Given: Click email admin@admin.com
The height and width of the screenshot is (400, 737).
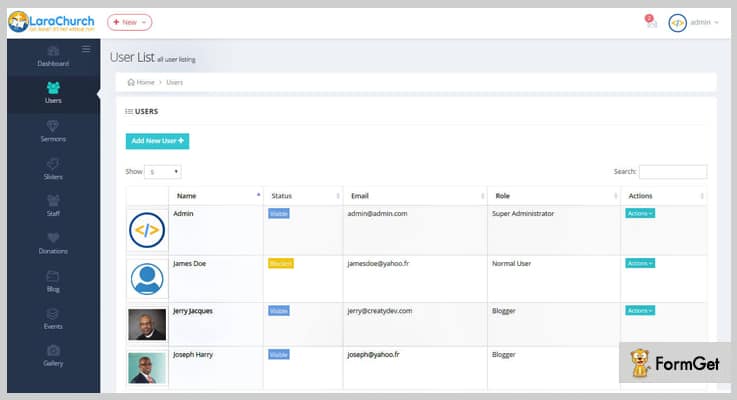Looking at the screenshot, I should 377,213.
